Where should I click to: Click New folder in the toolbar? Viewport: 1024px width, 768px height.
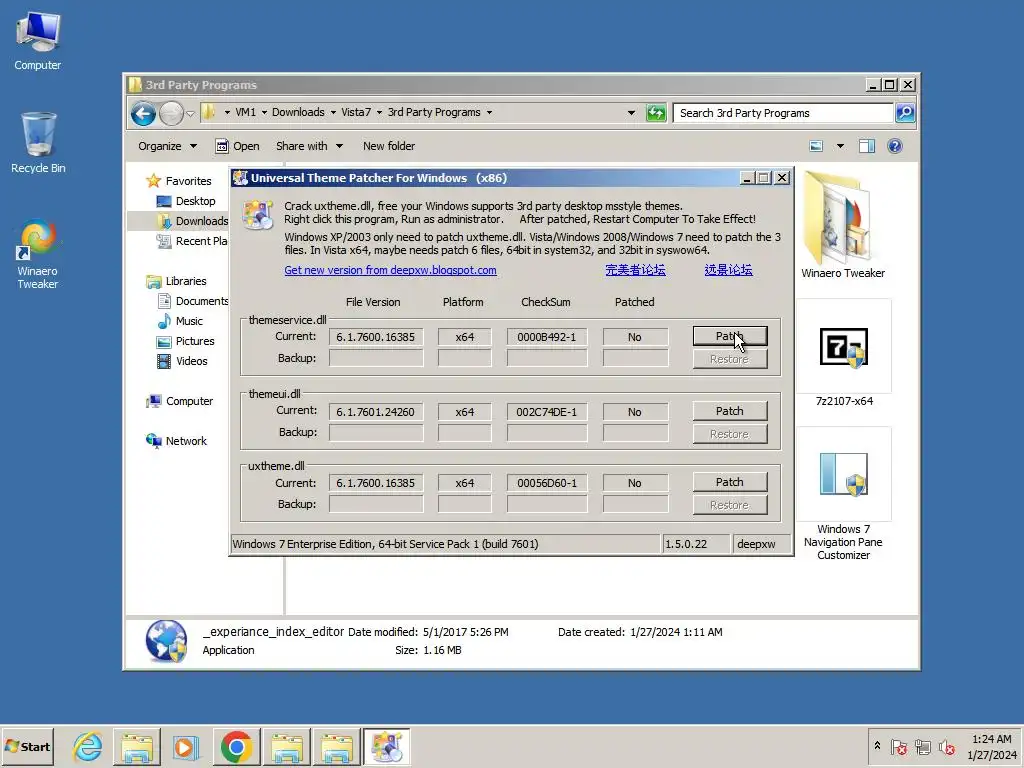(x=389, y=146)
